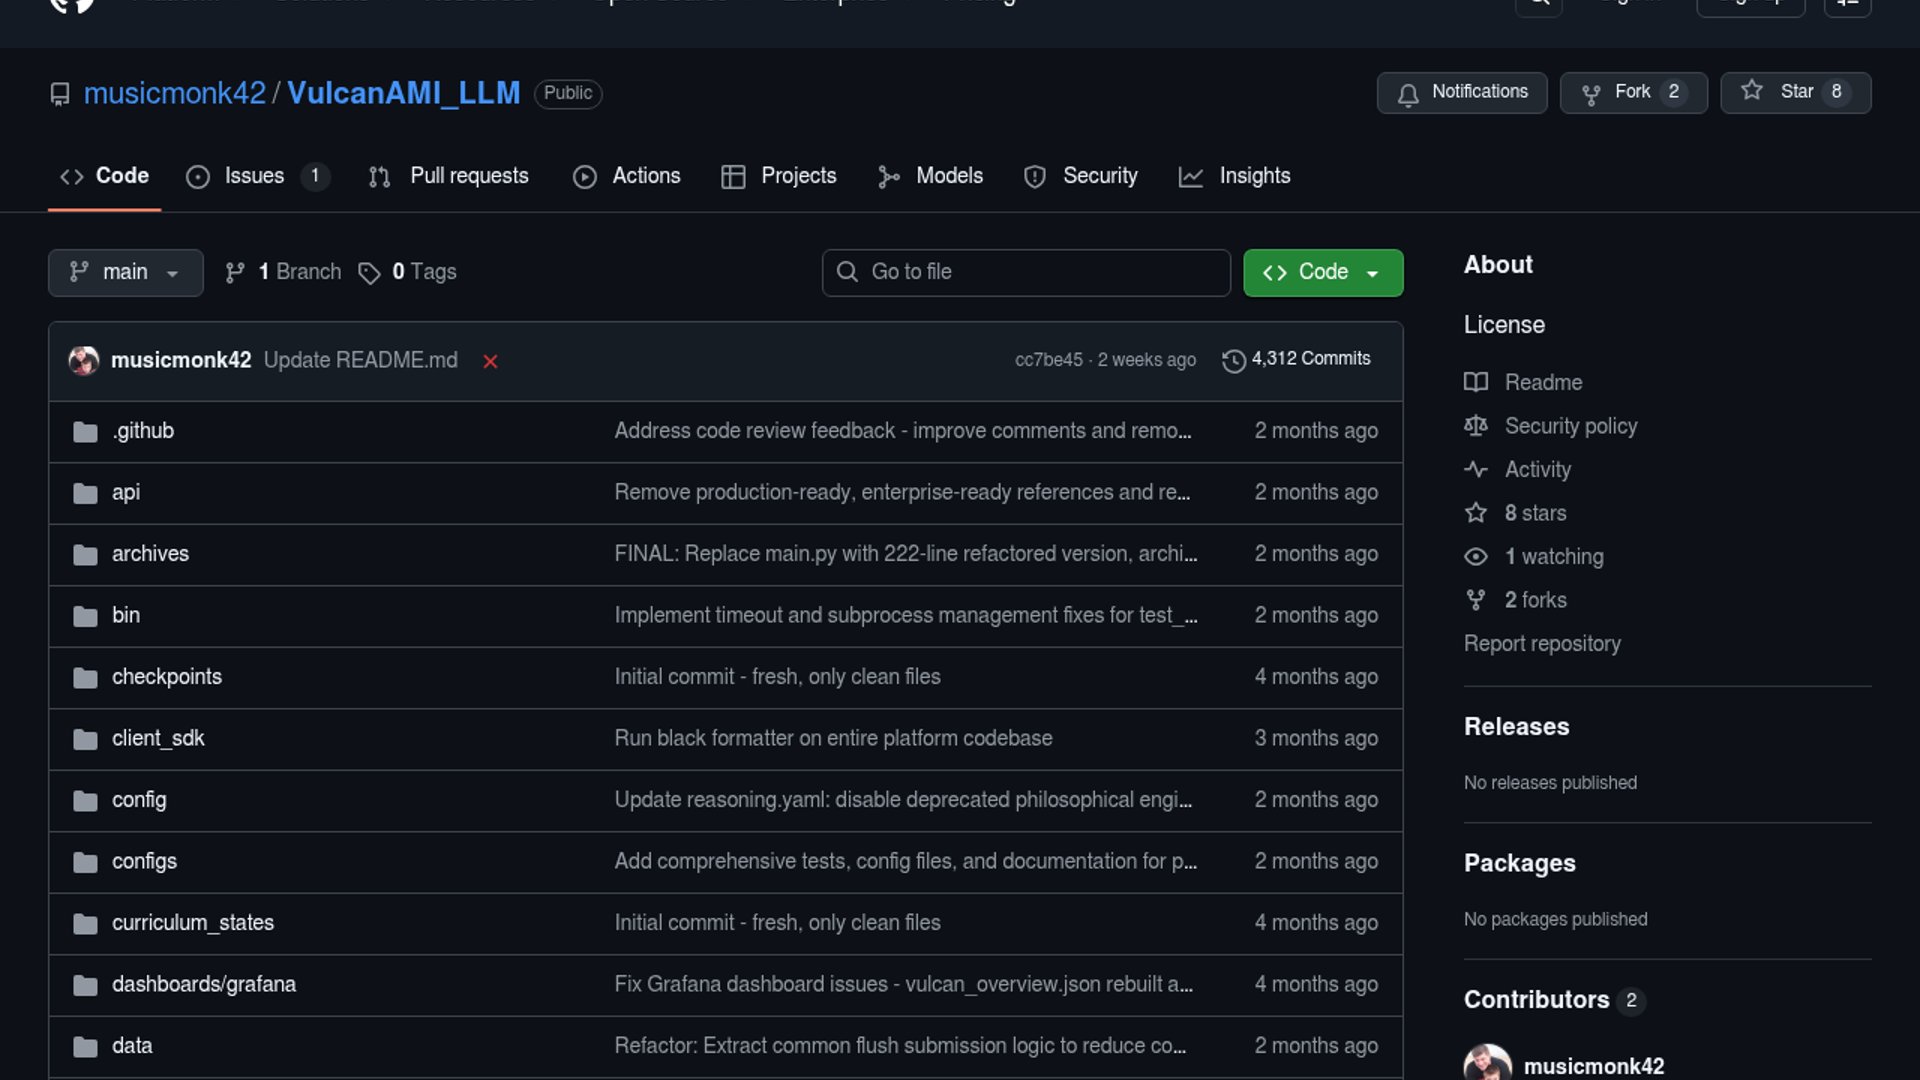The width and height of the screenshot is (1920, 1080).
Task: Click the Activity pulse icon
Action: 1475,469
